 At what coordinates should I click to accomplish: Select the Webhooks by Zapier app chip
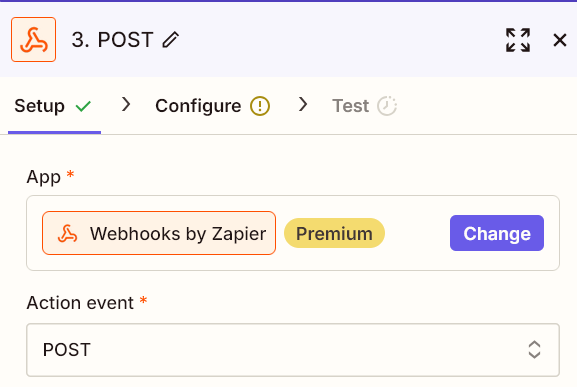click(x=159, y=233)
